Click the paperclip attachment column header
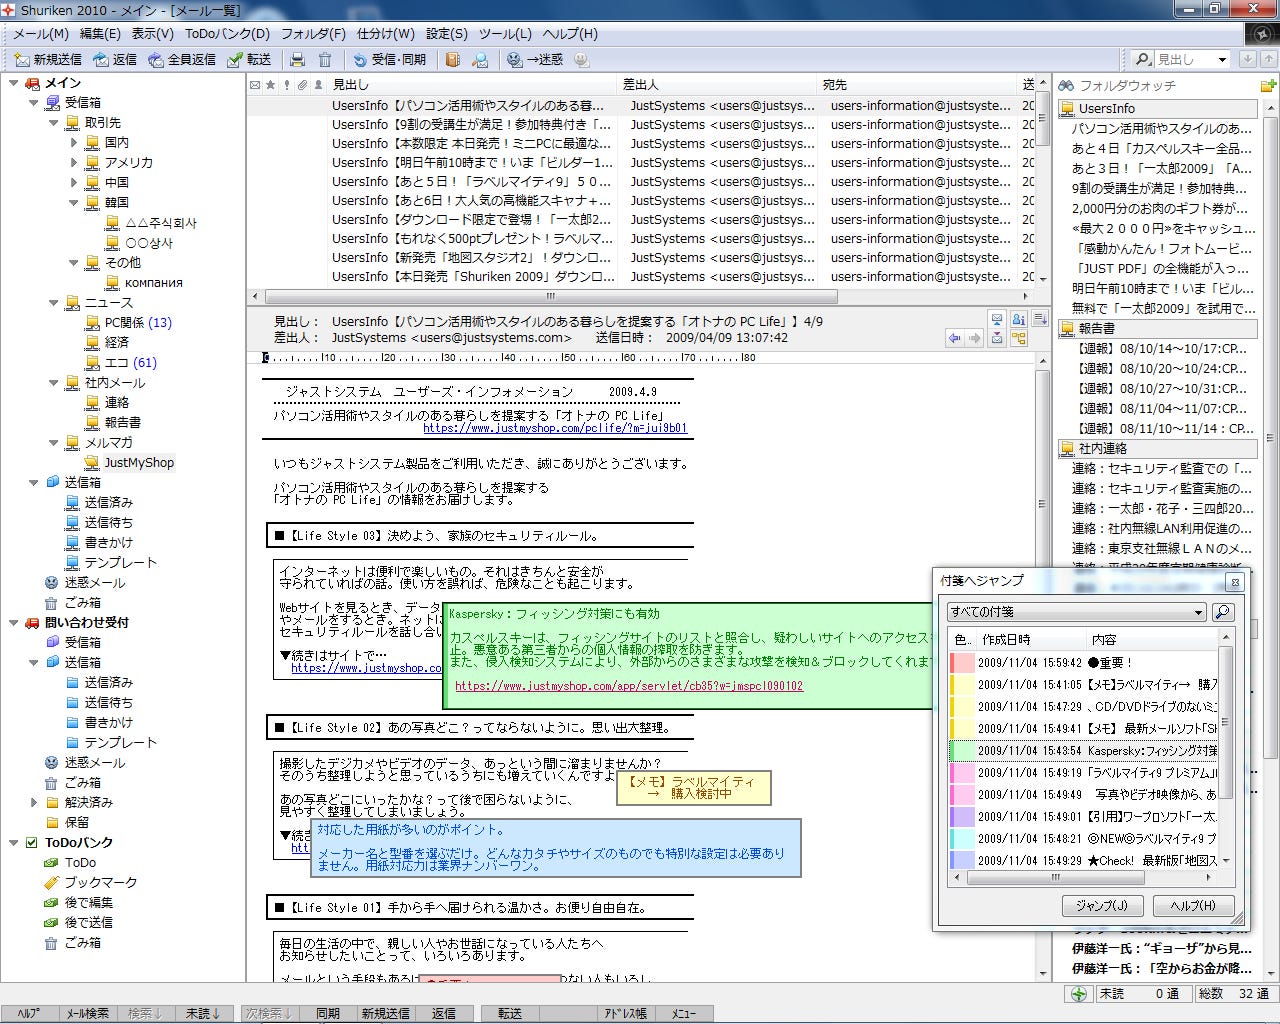The width and height of the screenshot is (1280, 1024). pyautogui.click(x=303, y=85)
